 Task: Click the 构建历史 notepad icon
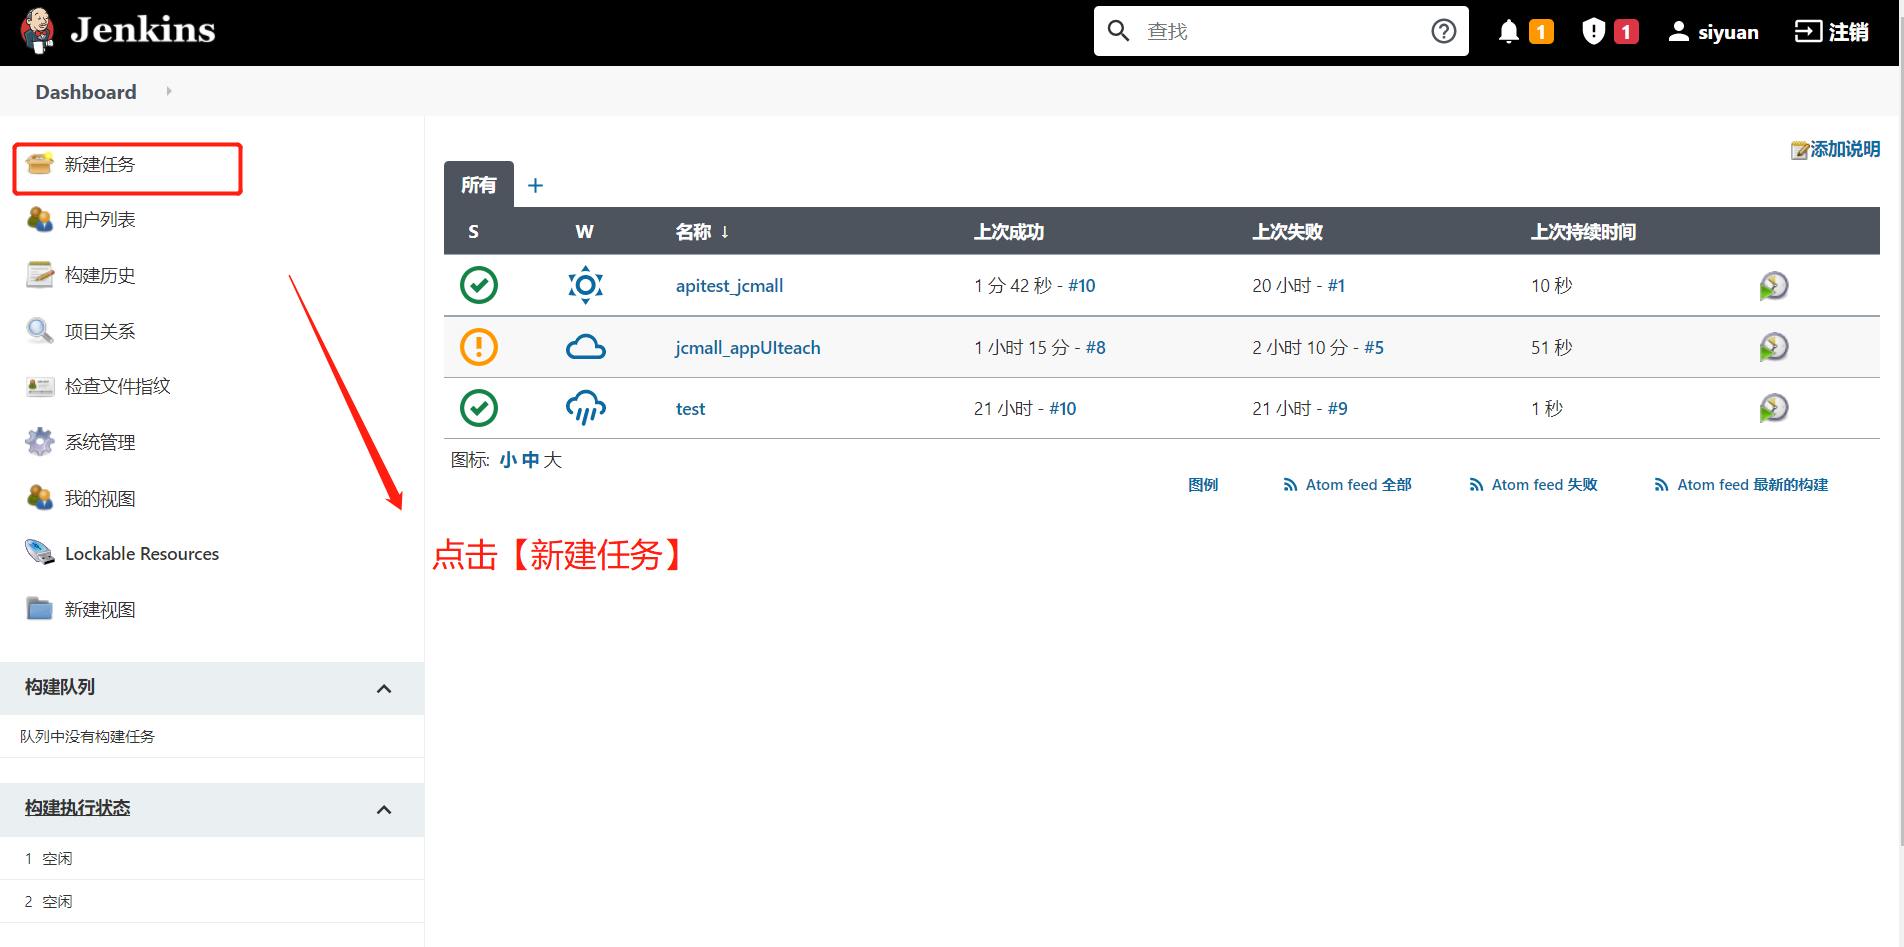[40, 275]
